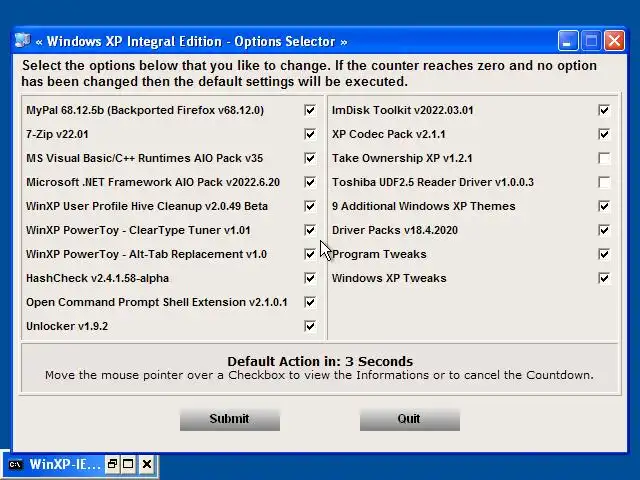
Task: Click the Driver Packs v18.4.2020 label
Action: 395,230
